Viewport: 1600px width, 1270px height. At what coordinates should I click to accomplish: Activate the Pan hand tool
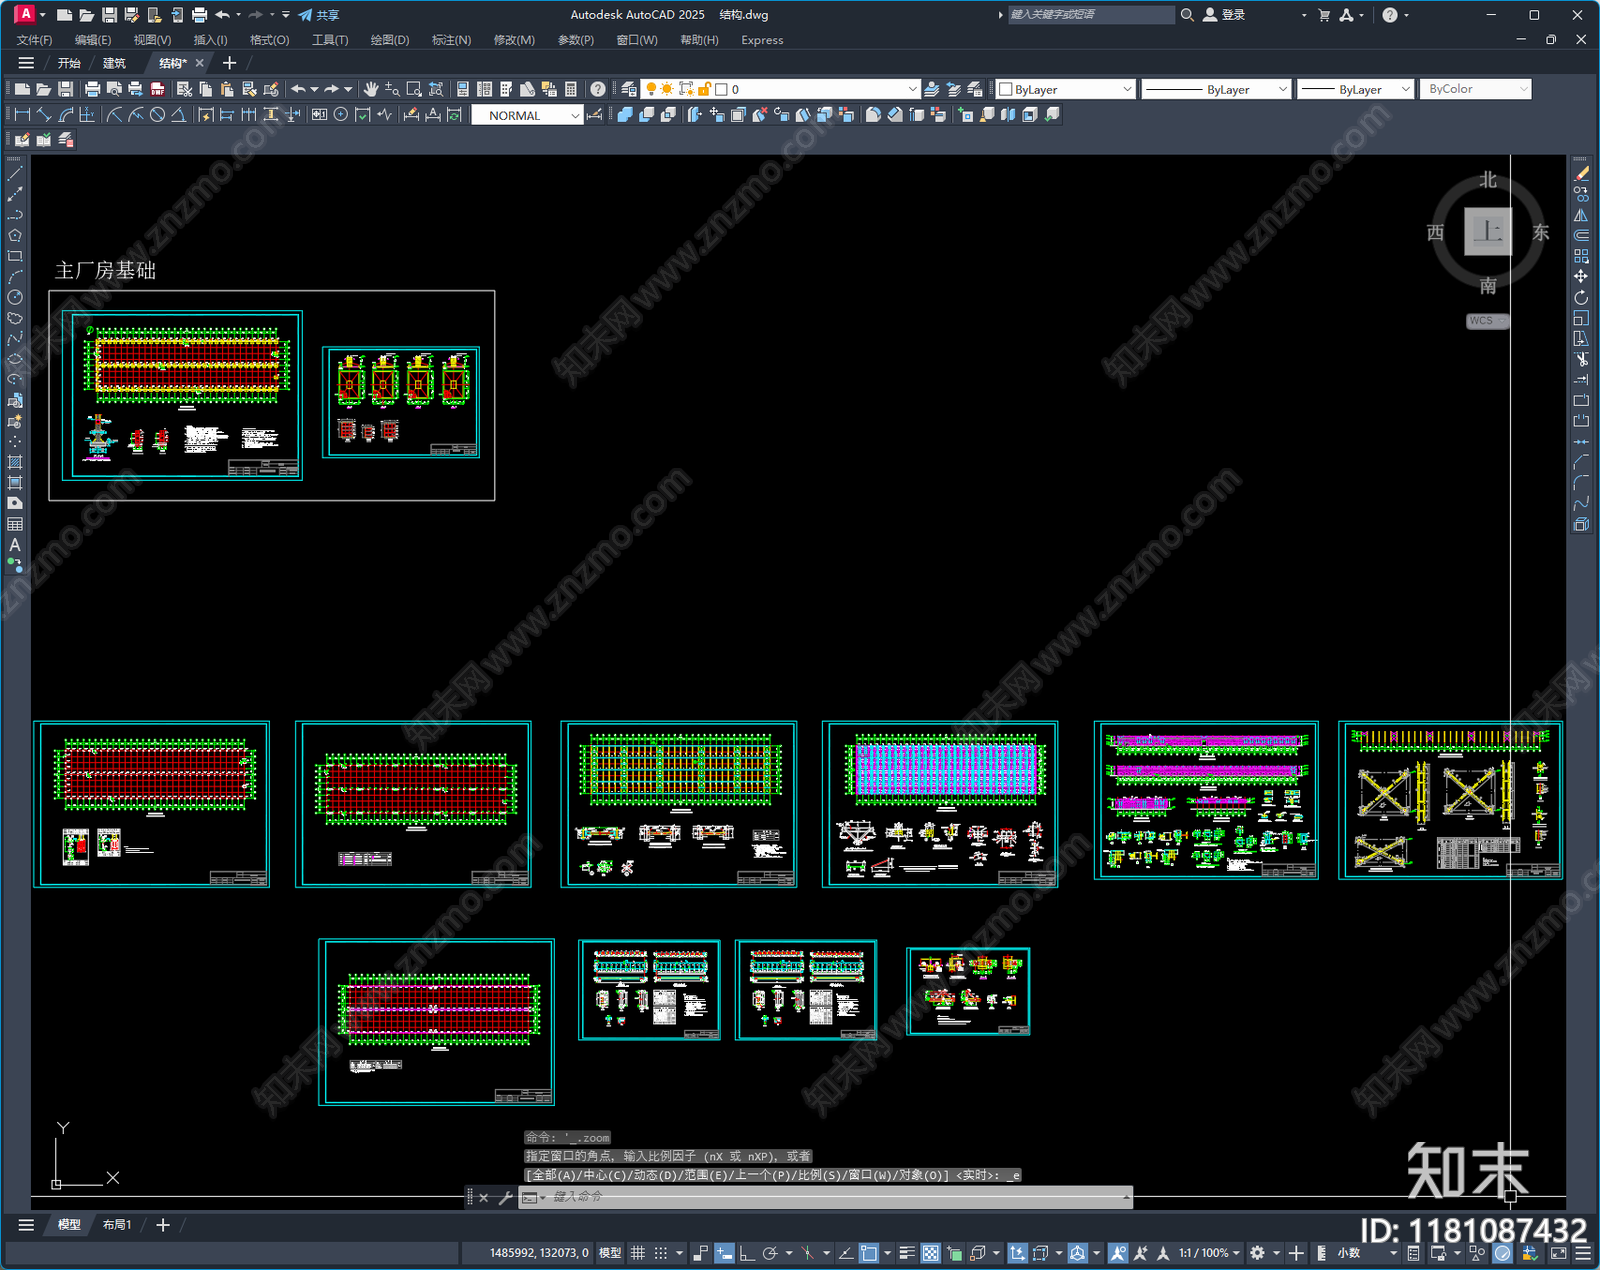[371, 89]
